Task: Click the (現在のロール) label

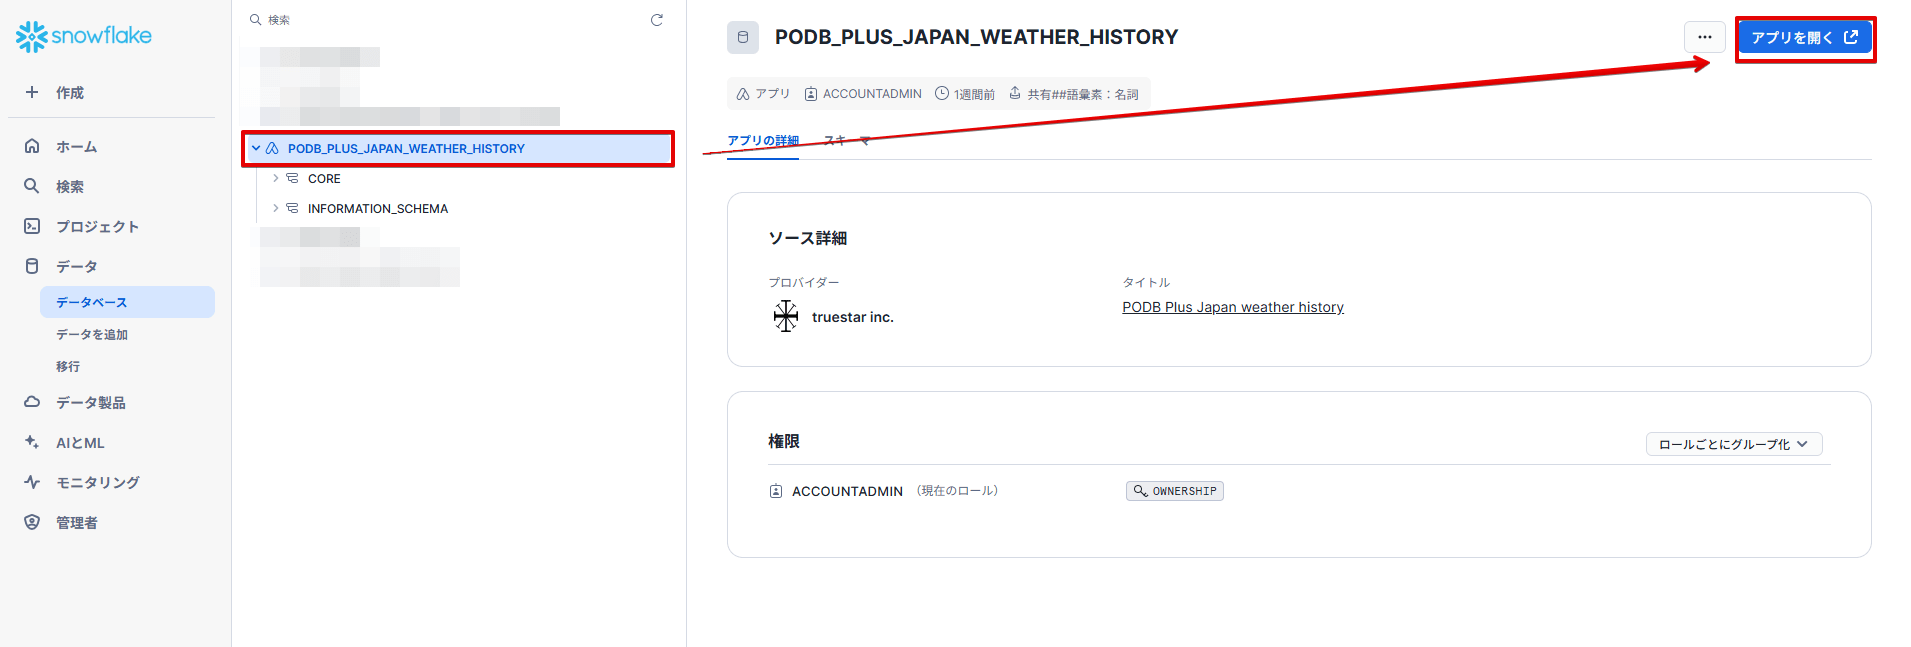Action: point(957,491)
